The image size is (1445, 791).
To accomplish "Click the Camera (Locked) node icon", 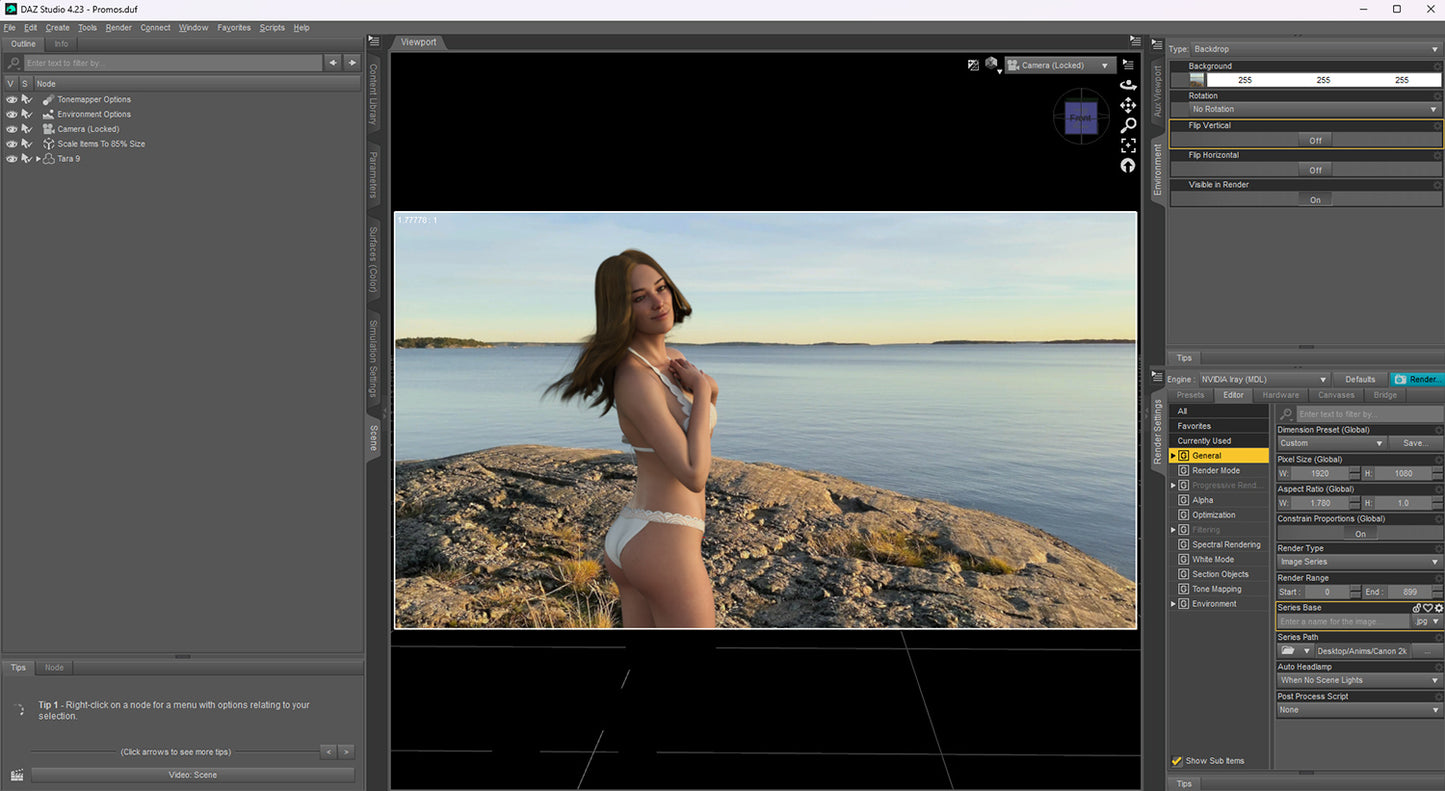I will point(48,129).
